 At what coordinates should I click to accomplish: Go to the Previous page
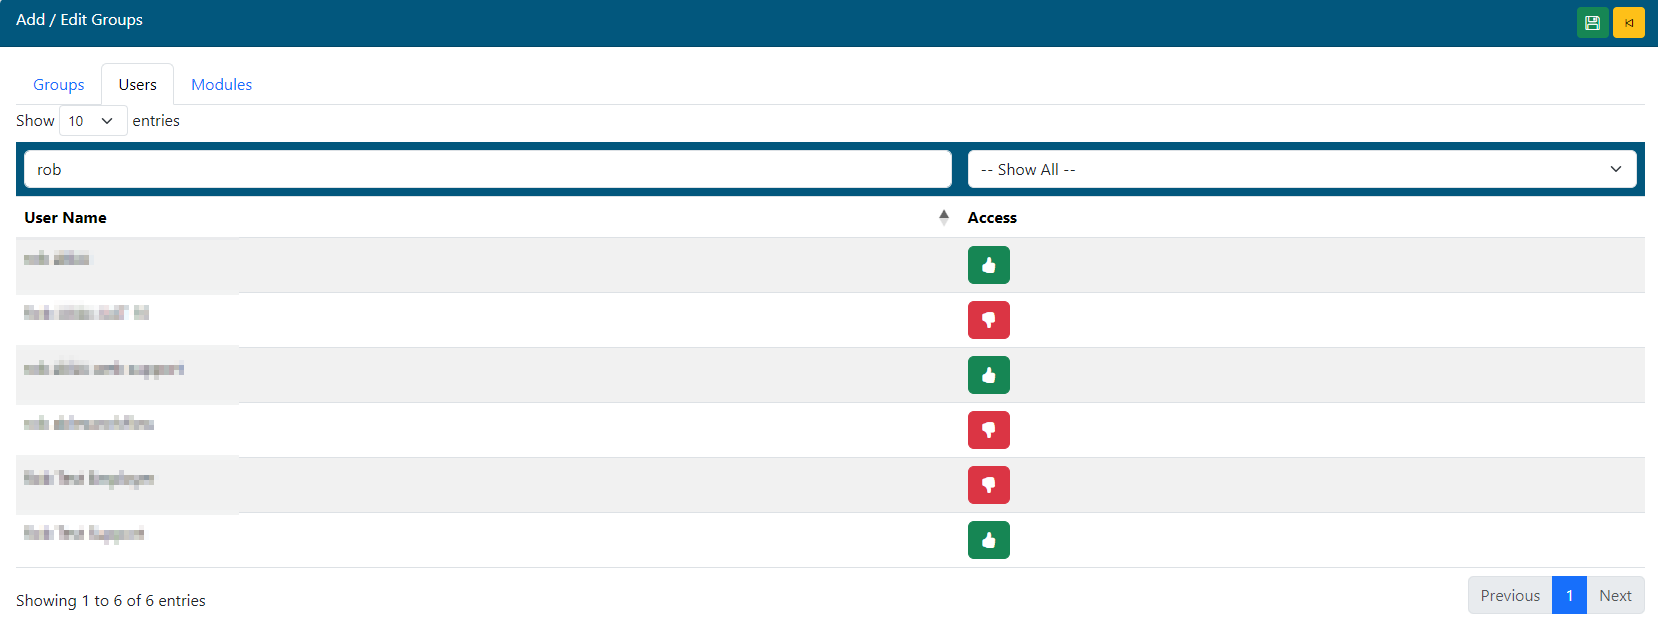(x=1509, y=595)
